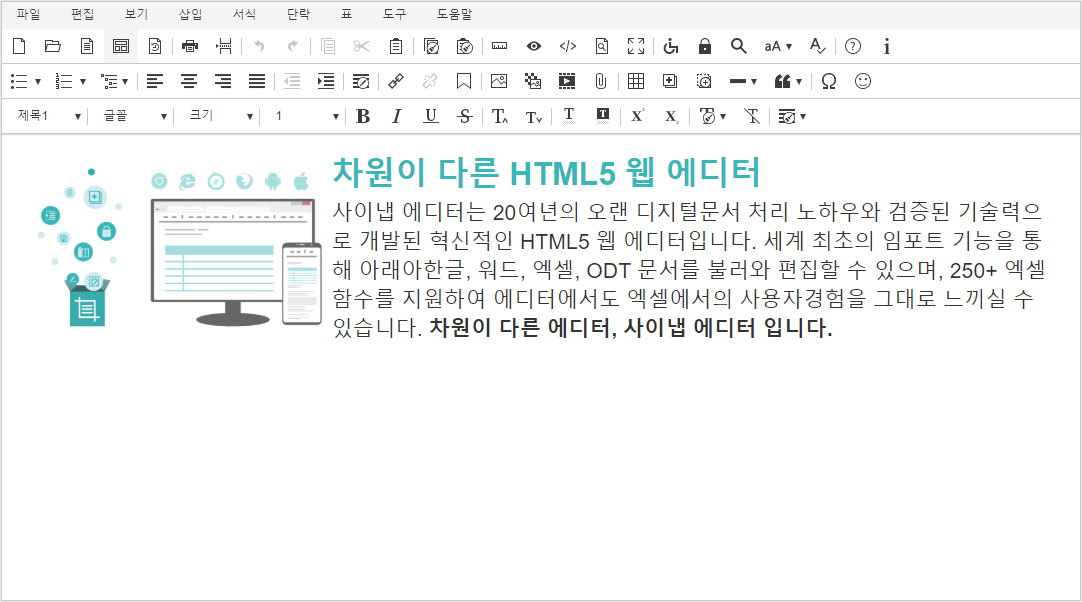
Task: Print the document
Action: [190, 46]
